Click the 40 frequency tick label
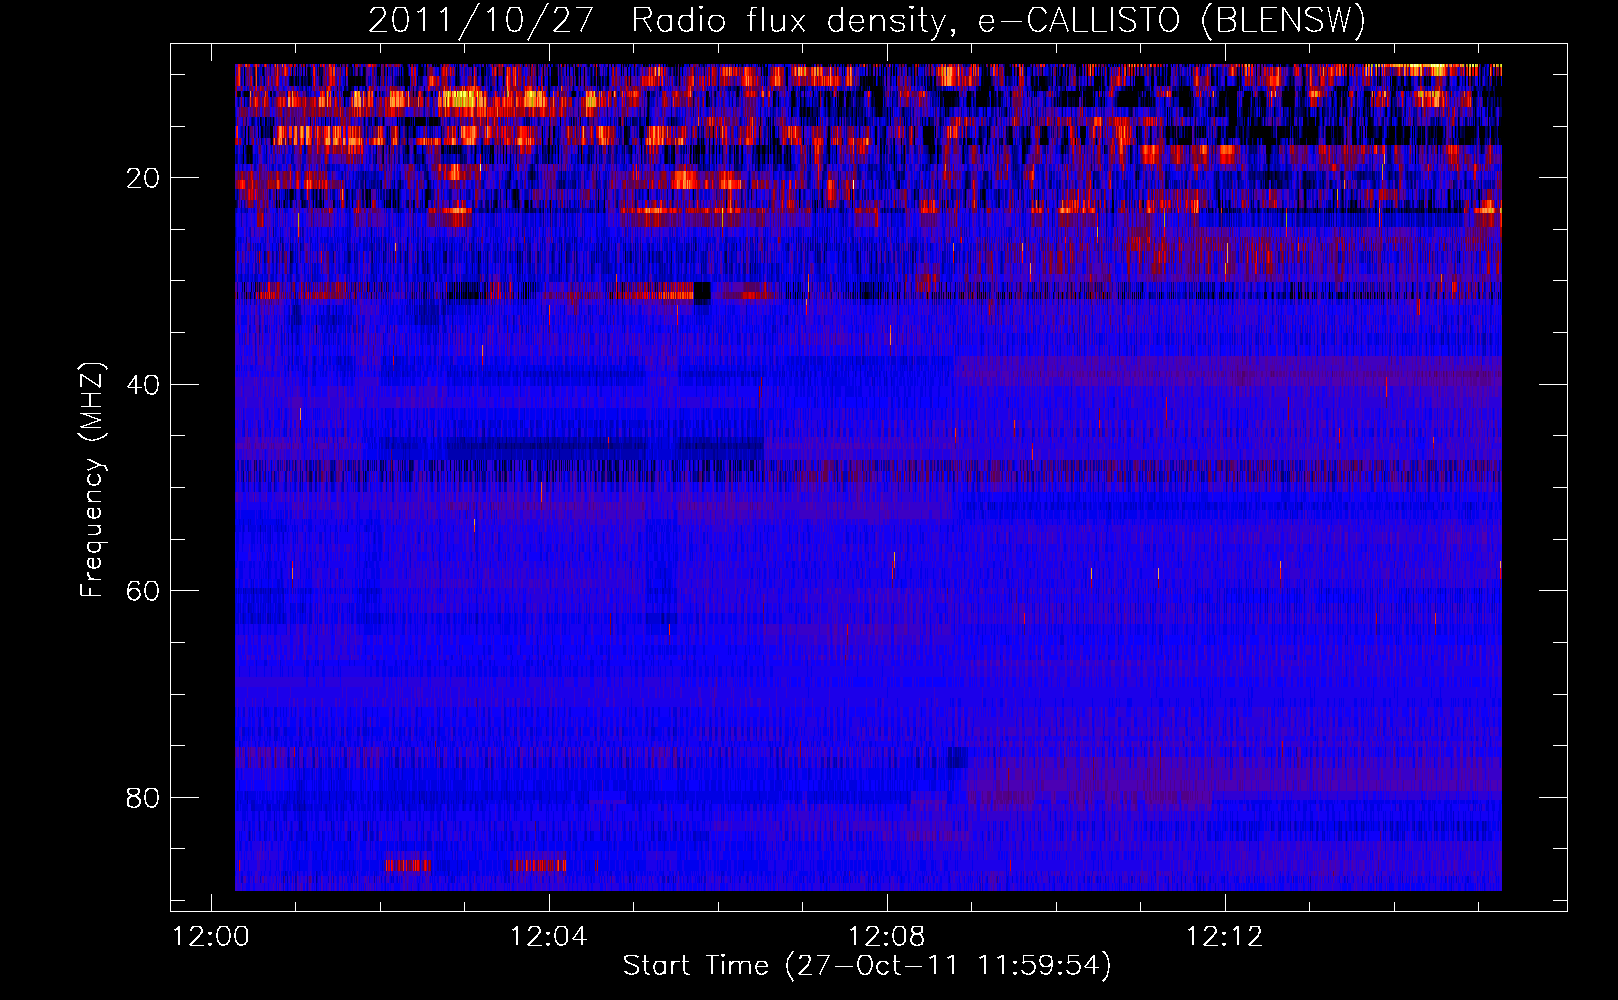 tap(143, 384)
